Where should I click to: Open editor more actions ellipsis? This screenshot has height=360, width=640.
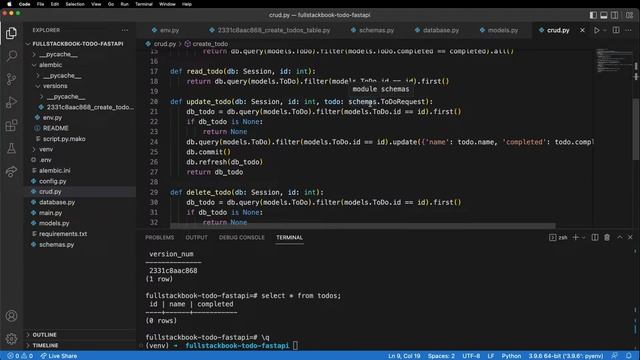tap(629, 30)
